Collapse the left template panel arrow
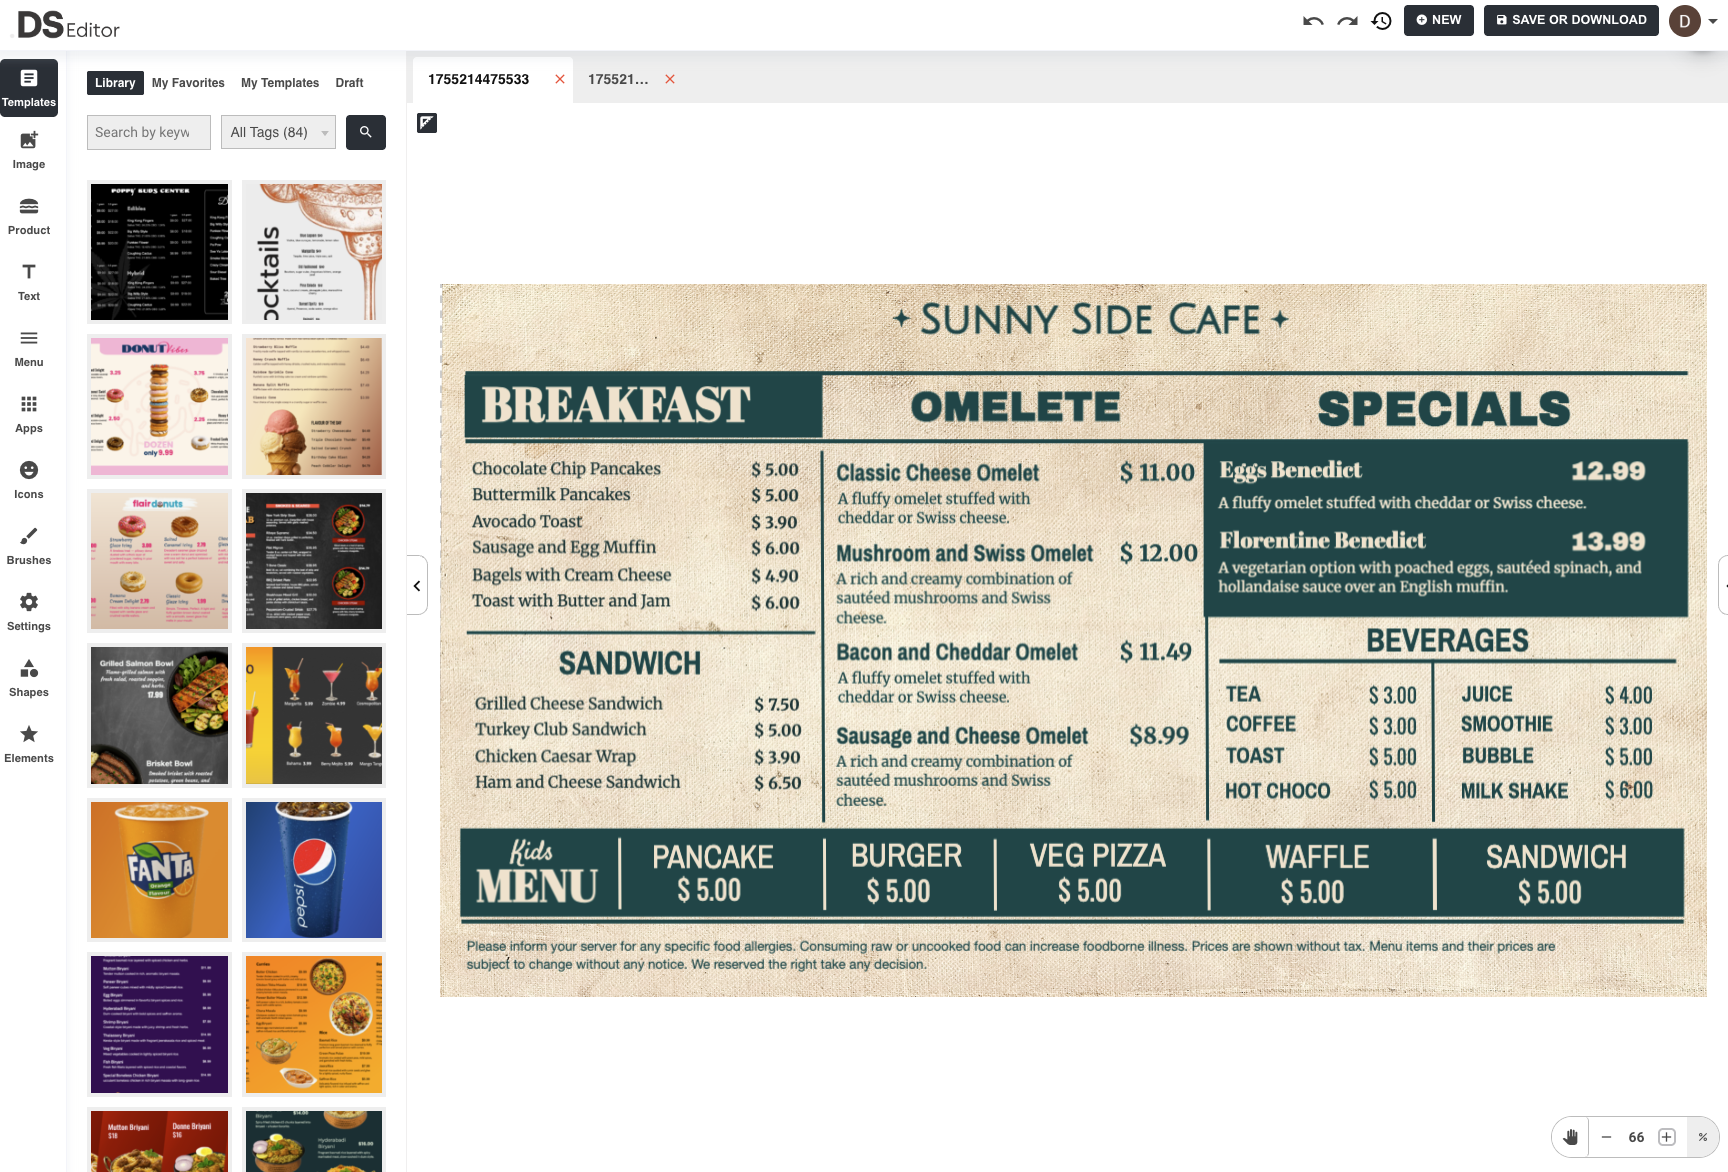The height and width of the screenshot is (1172, 1728). coord(417,586)
